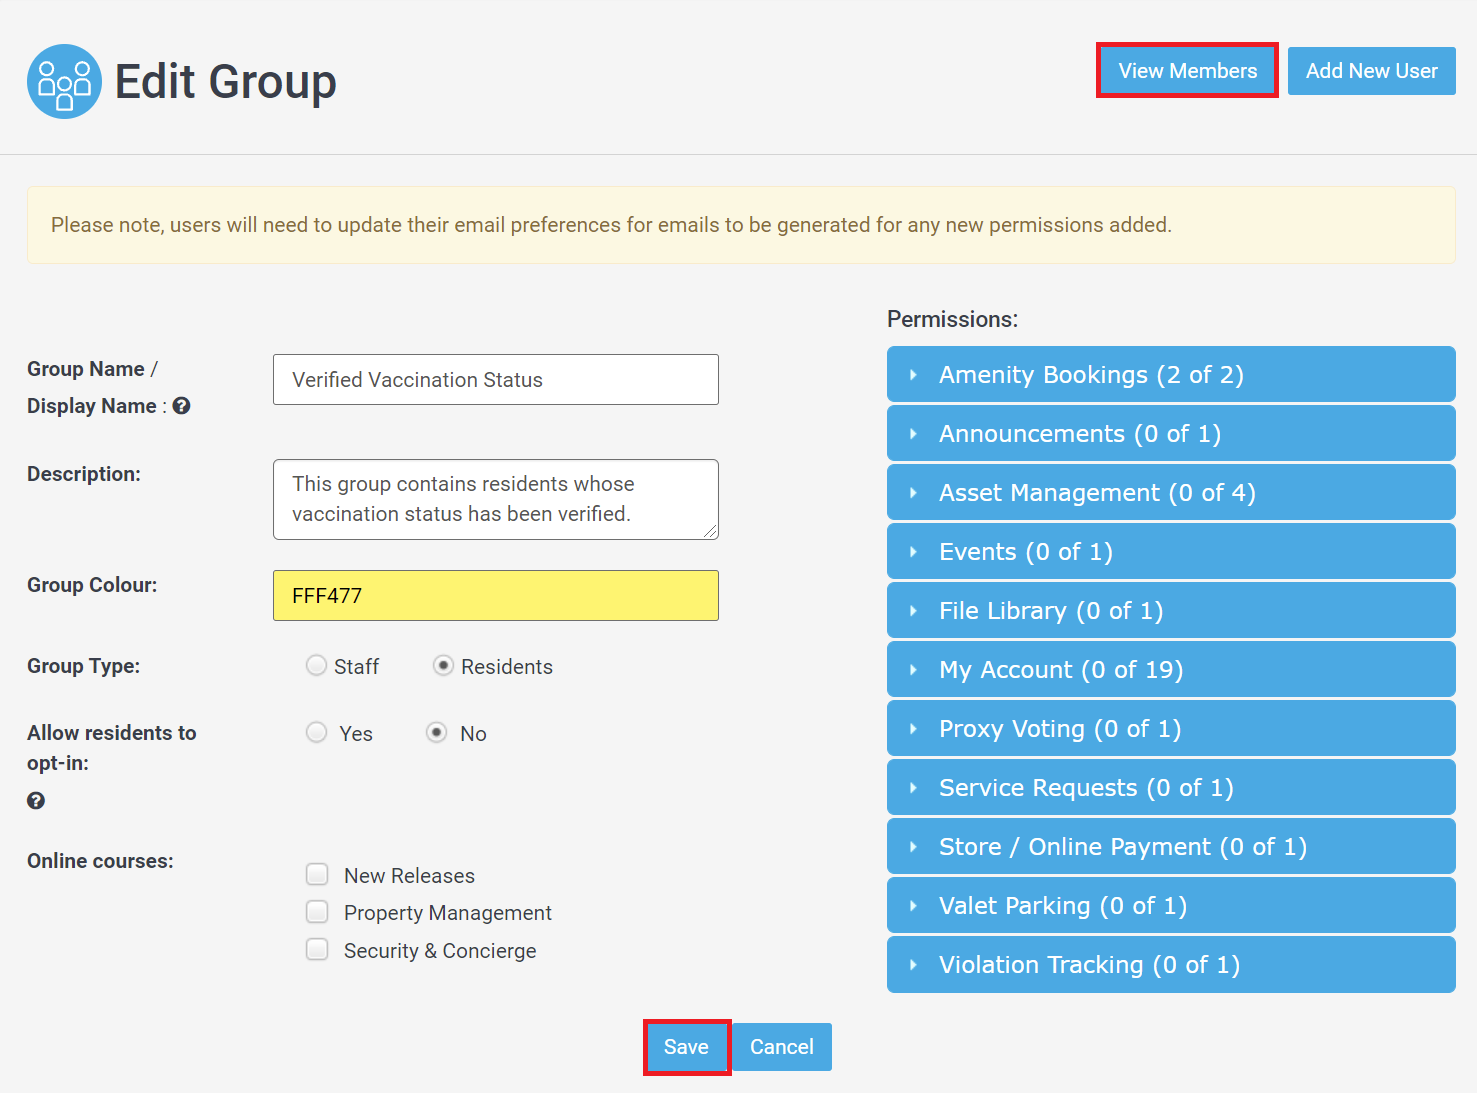Expand Violation Tracking permissions
Screen dimensions: 1477x1093
[1171, 964]
